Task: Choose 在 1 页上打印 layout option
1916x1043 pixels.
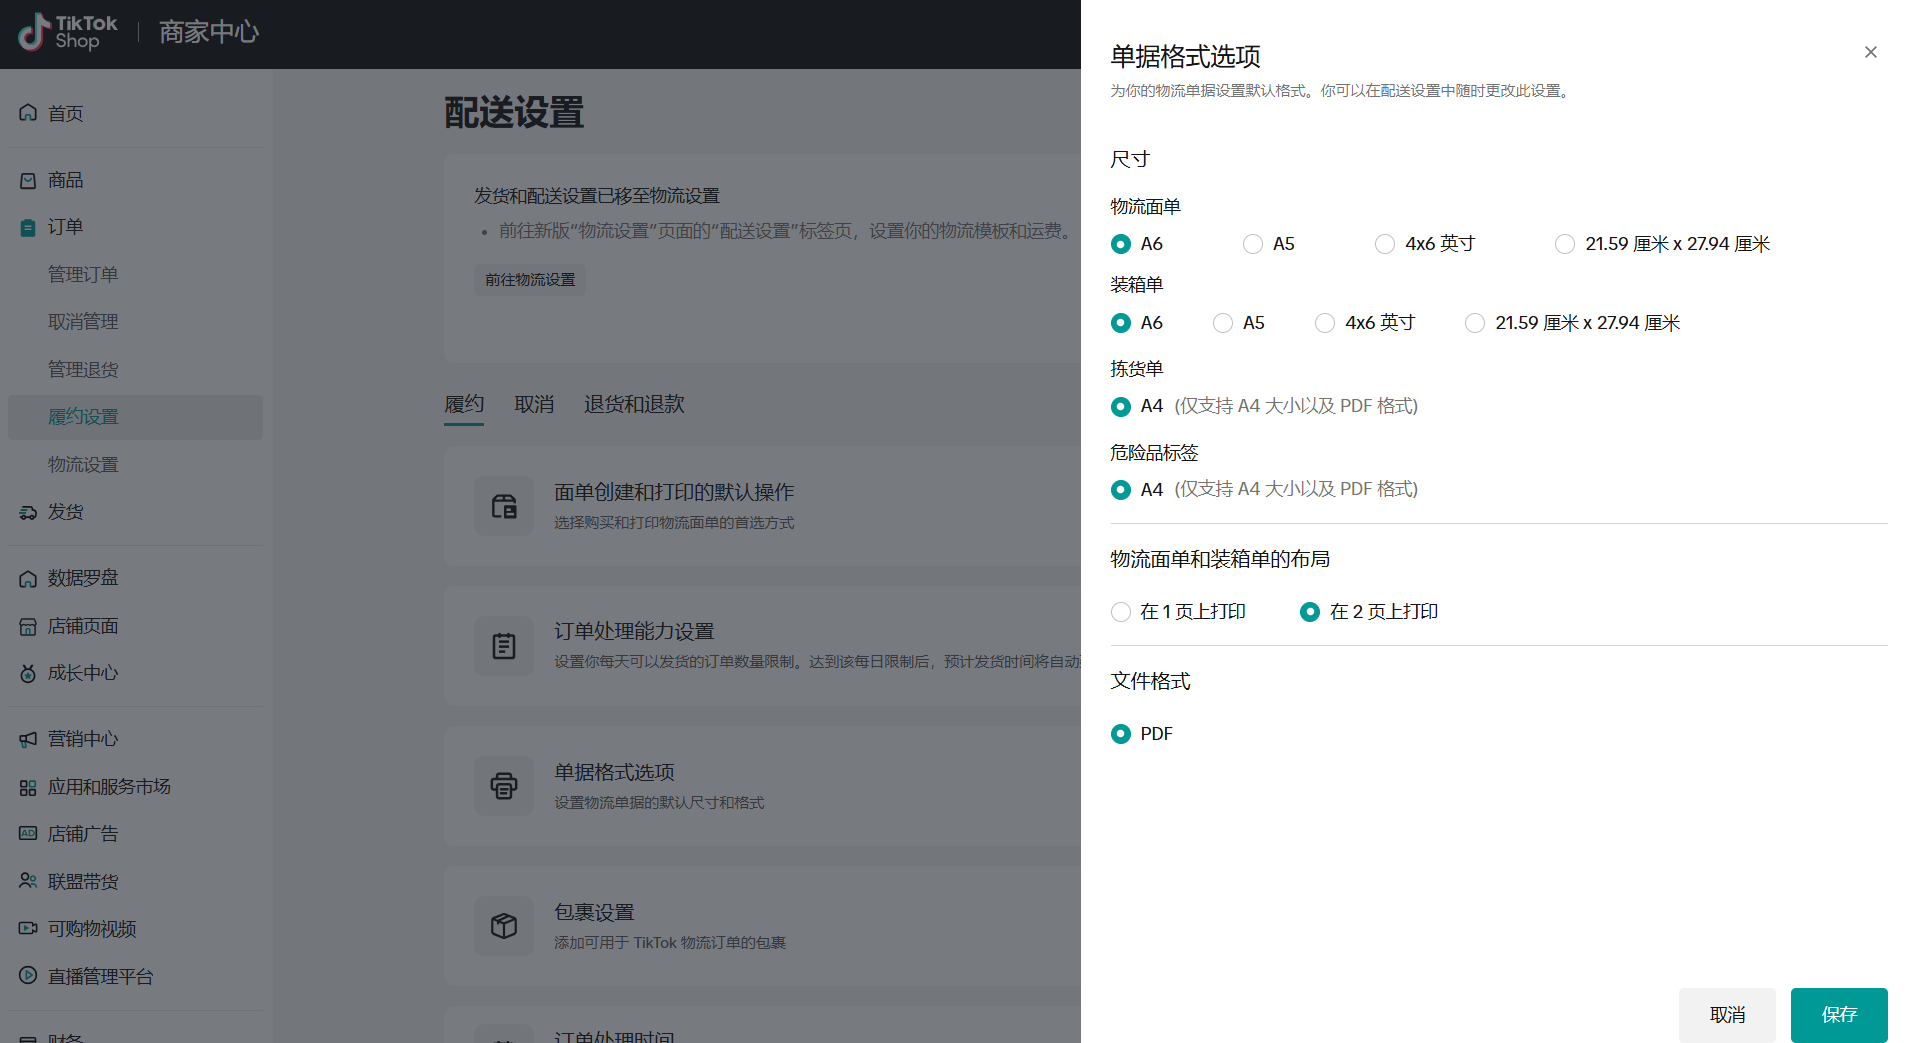Action: point(1120,612)
